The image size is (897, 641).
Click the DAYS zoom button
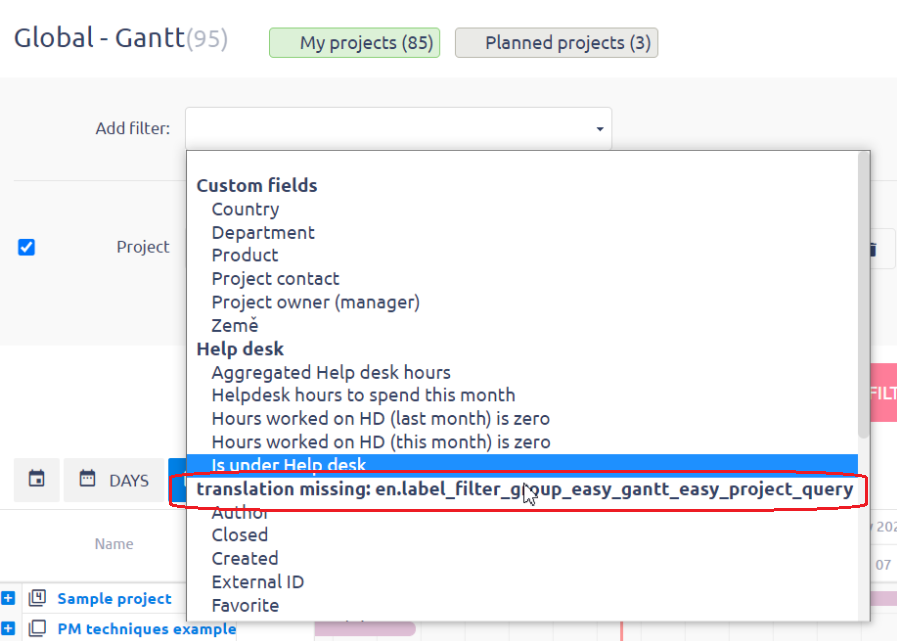(114, 480)
